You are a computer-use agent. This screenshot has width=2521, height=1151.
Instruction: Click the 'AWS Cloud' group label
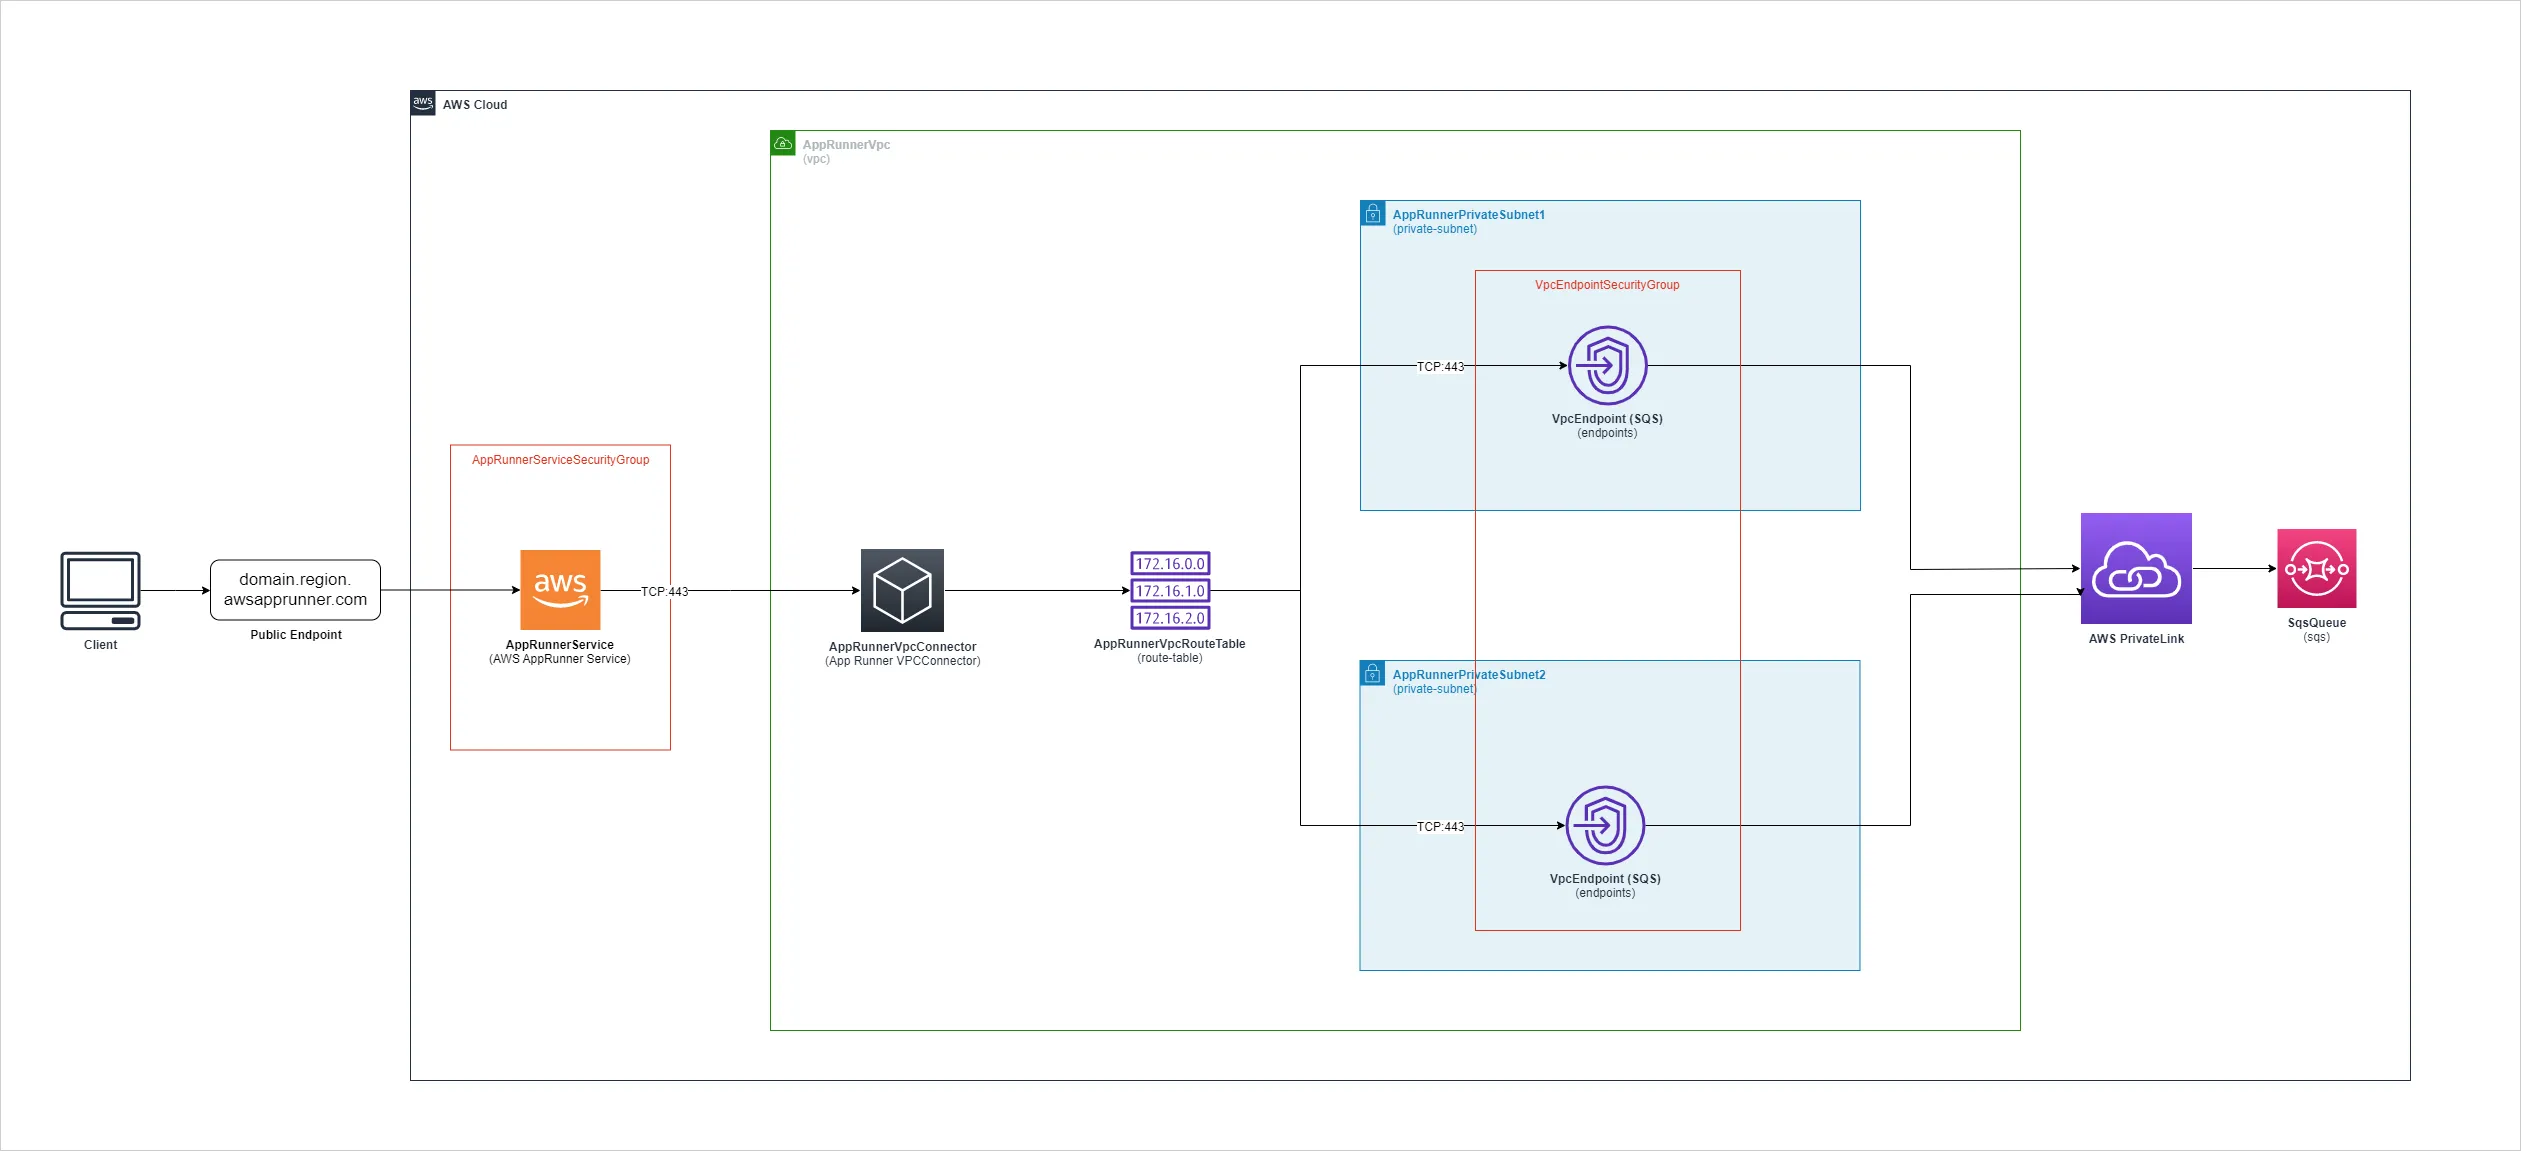(x=475, y=105)
